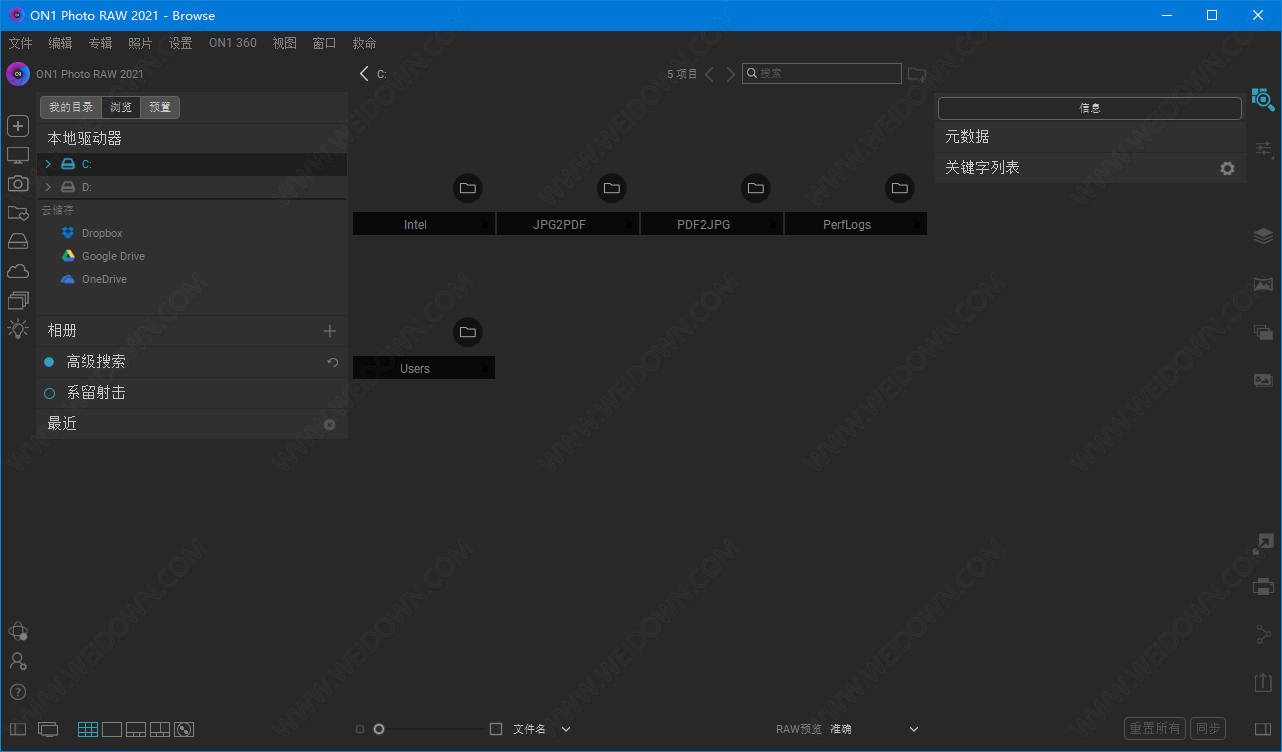Open the HDR stacked frames icon
The image size is (1282, 752).
click(1263, 332)
